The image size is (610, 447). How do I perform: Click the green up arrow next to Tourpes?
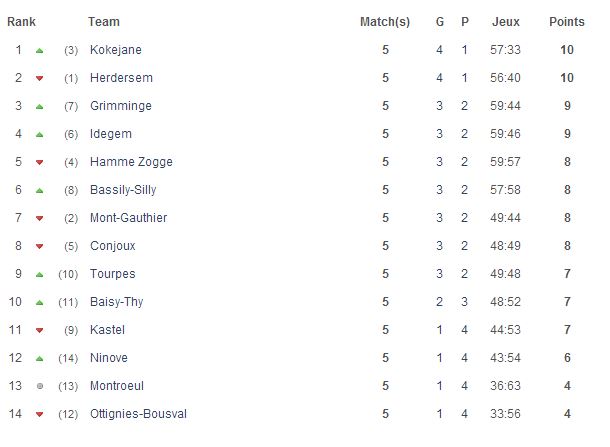[x=39, y=275]
